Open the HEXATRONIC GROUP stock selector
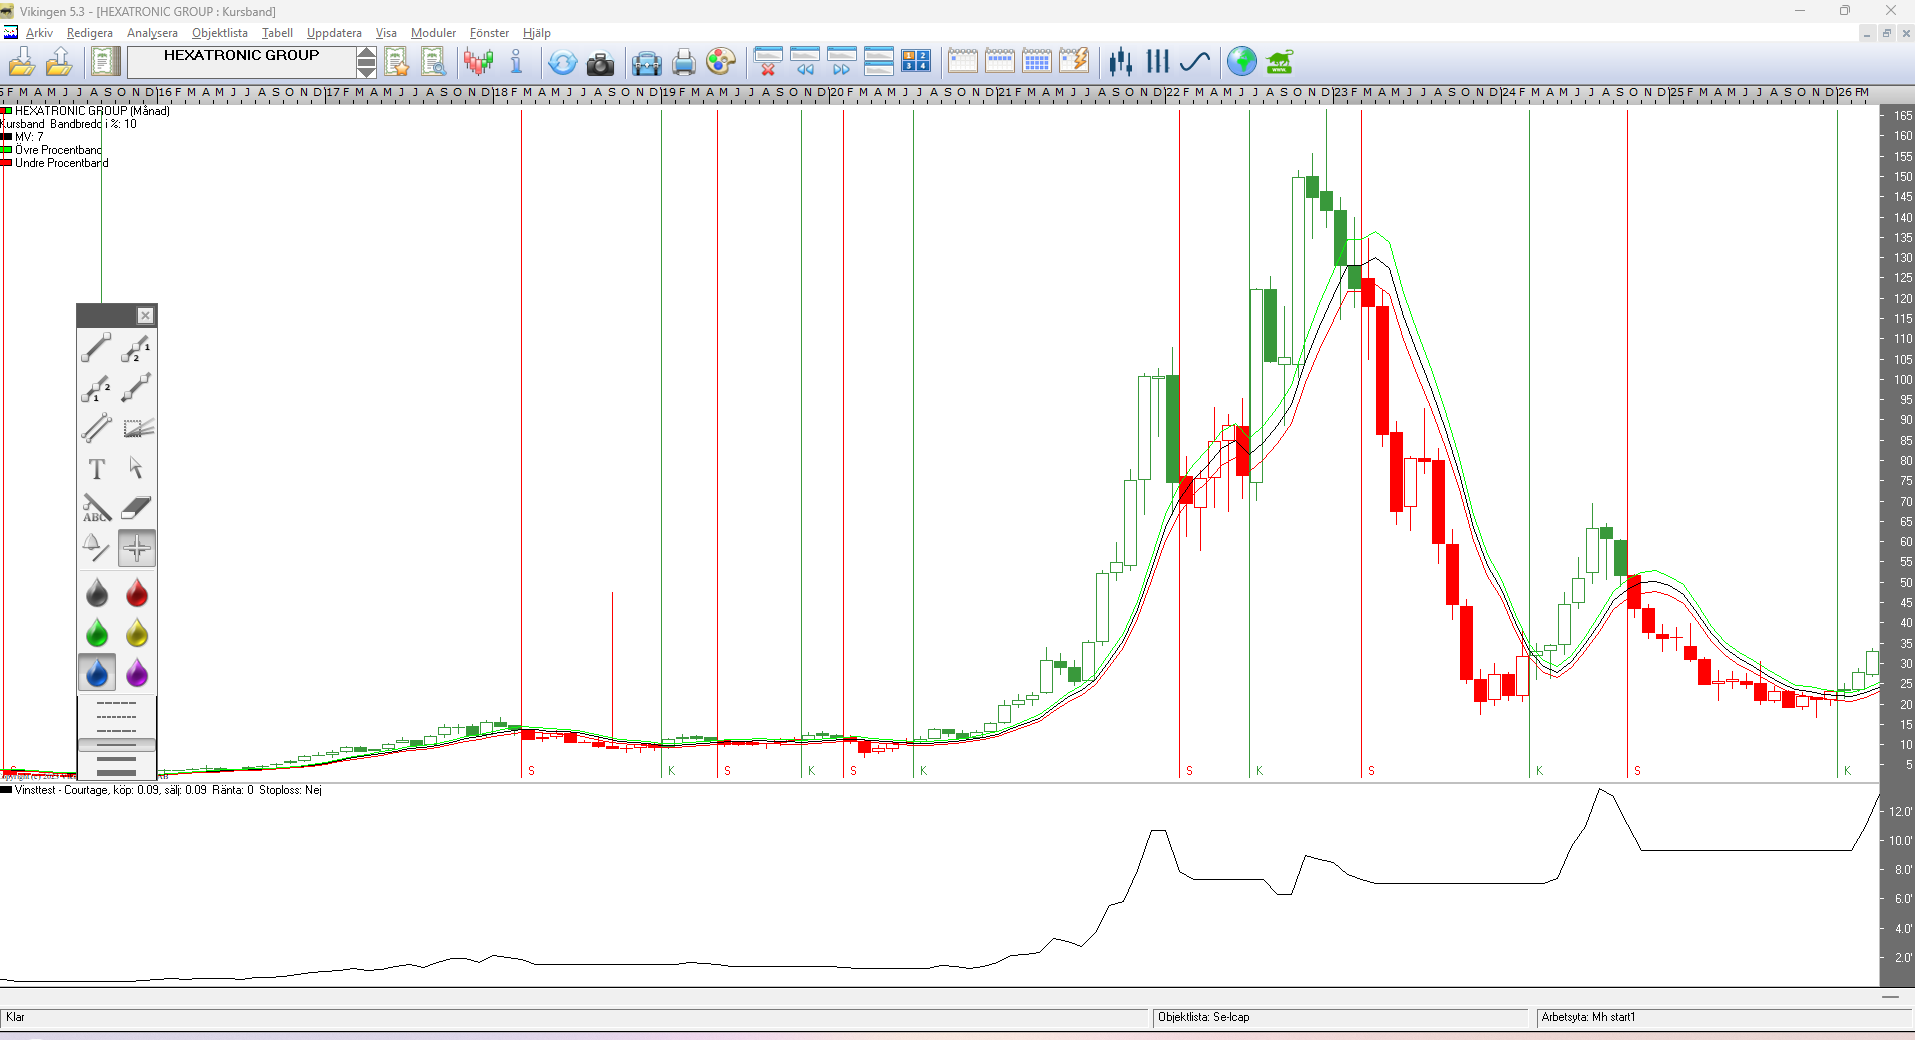 tap(241, 56)
